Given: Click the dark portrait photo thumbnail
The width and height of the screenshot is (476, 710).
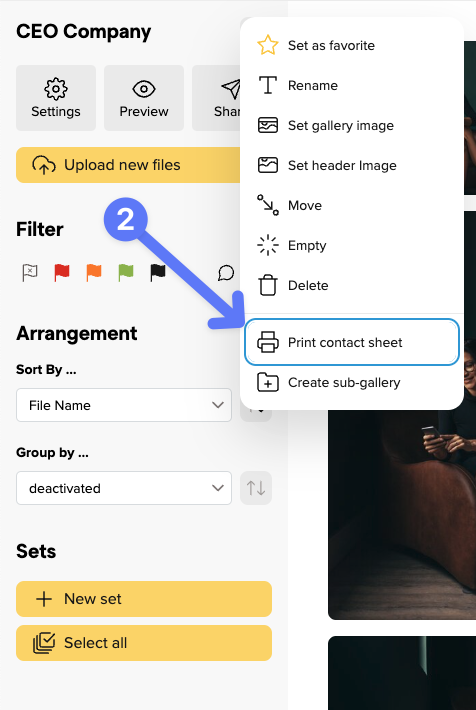Looking at the screenshot, I should click(402, 512).
